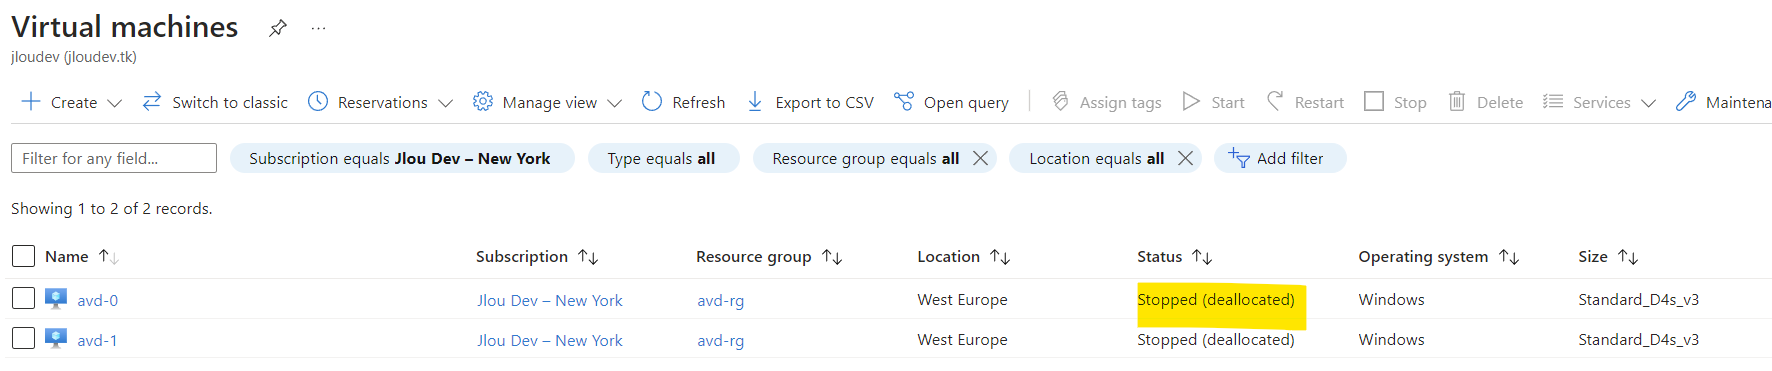Viewport: 1772px width, 371px height.
Task: Refresh the virtual machines list
Action: coord(683,102)
